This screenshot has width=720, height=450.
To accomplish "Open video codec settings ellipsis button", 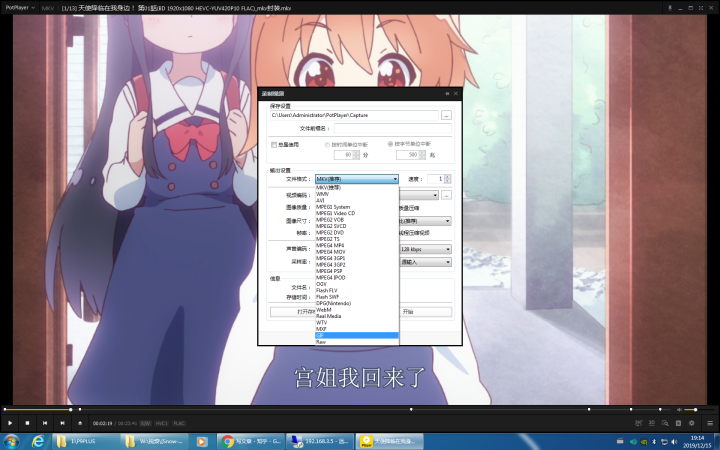I will [446, 196].
